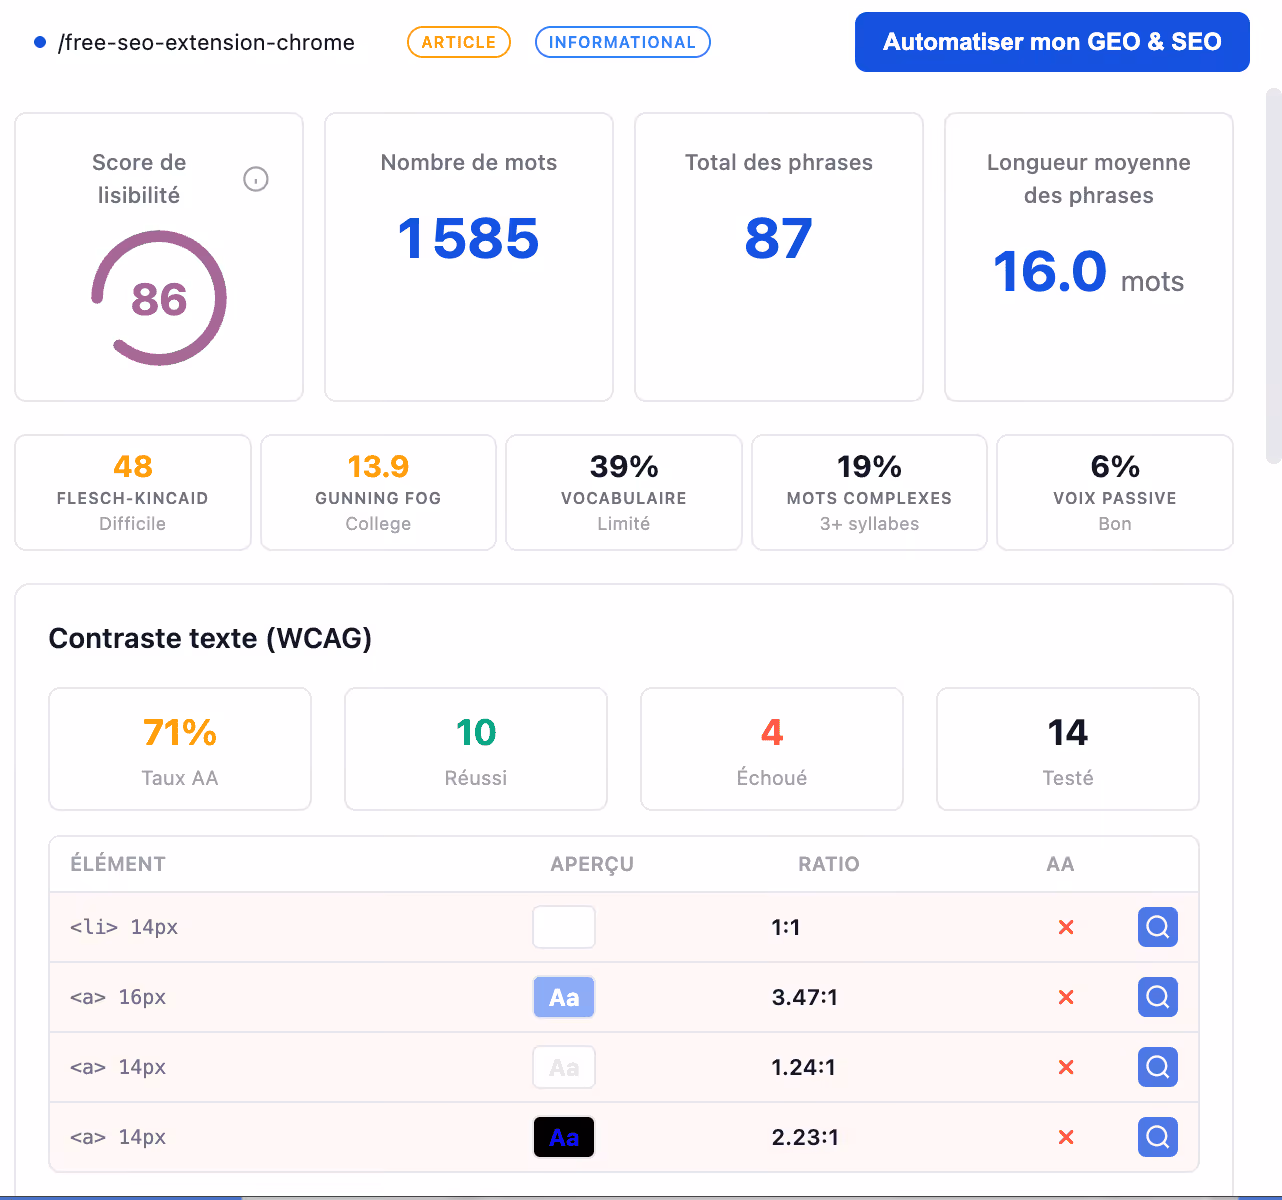The height and width of the screenshot is (1200, 1282).
Task: Open magnifier for the 2.23:1 ratio row
Action: click(x=1158, y=1137)
